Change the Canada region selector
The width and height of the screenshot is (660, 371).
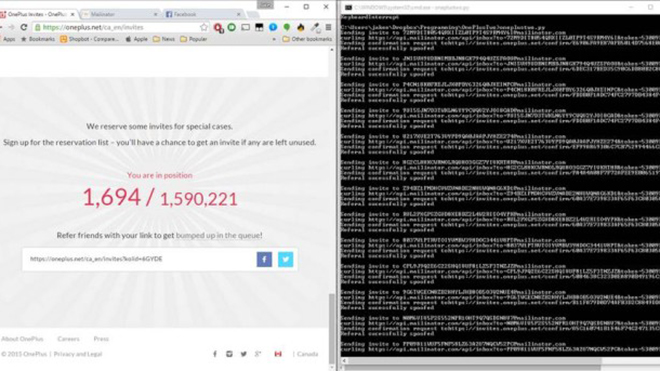coord(307,354)
